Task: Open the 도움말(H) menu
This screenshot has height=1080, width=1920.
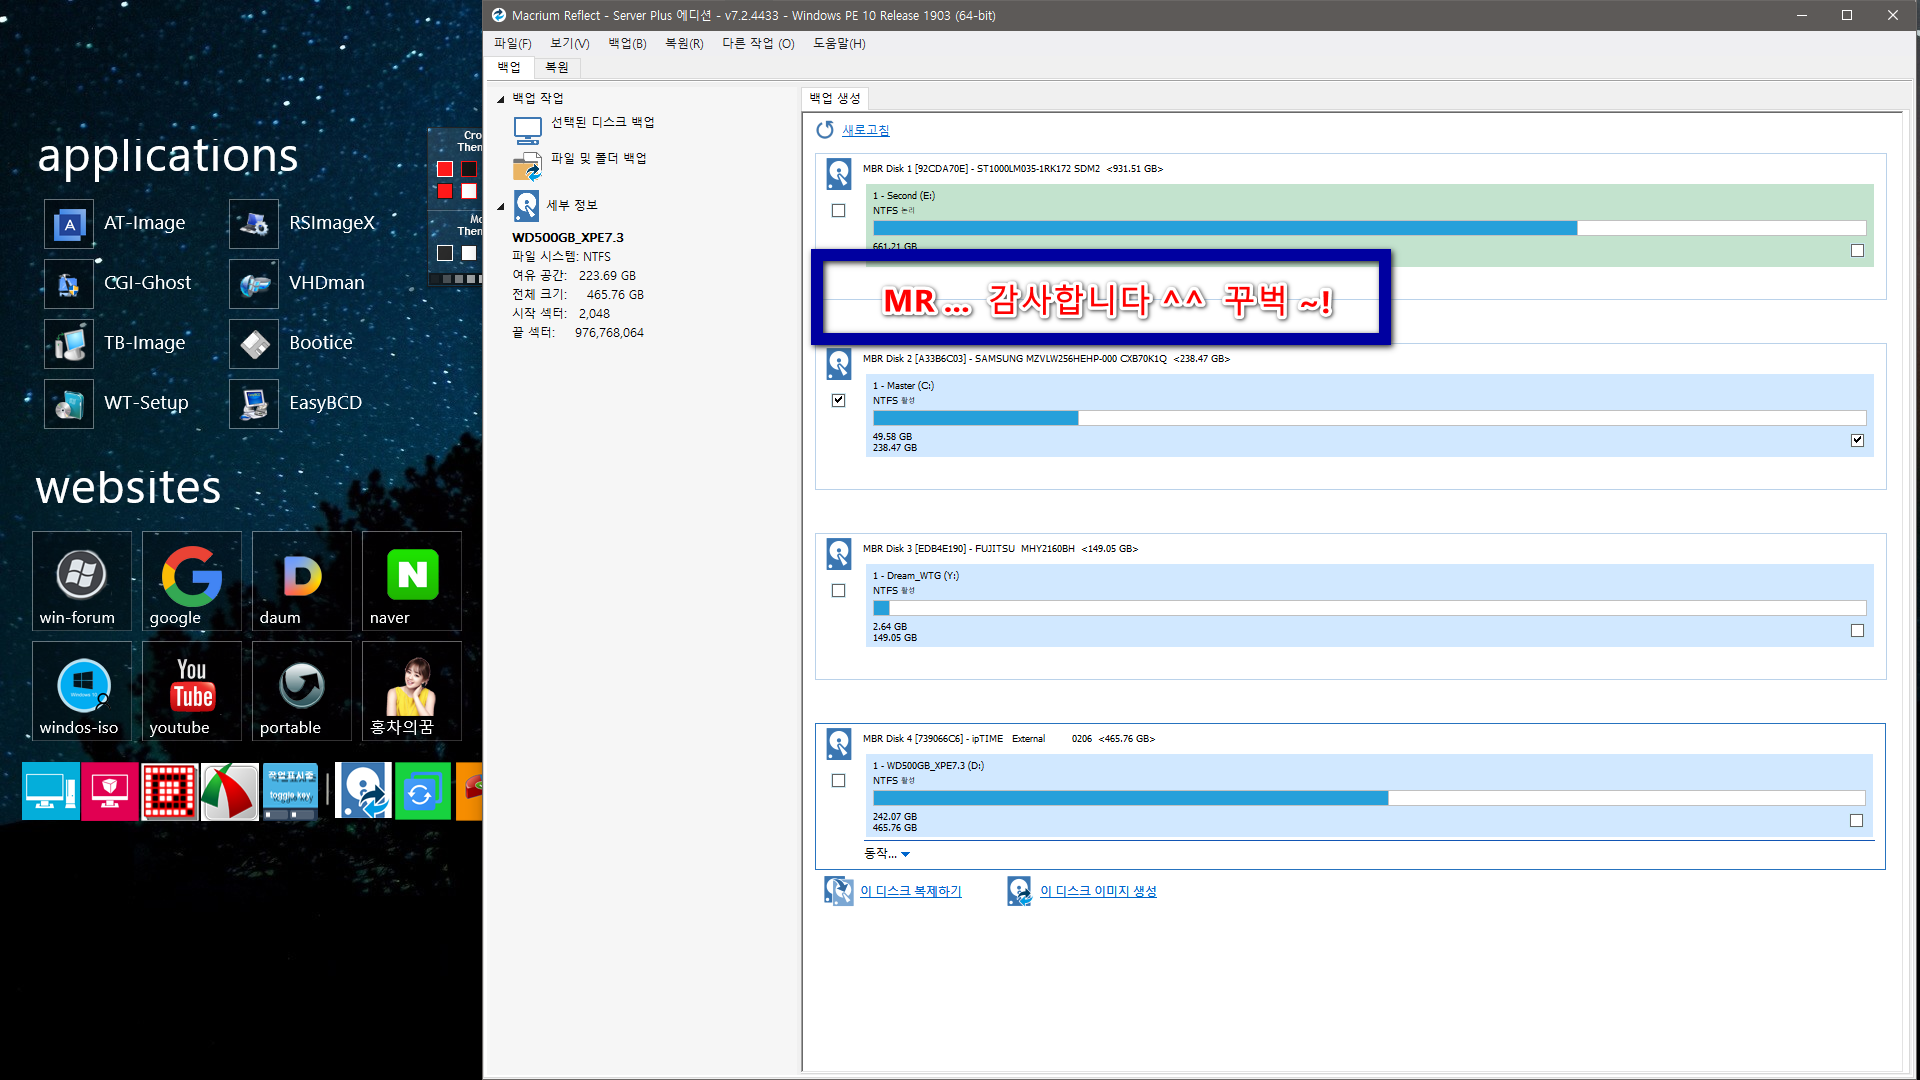Action: tap(840, 44)
